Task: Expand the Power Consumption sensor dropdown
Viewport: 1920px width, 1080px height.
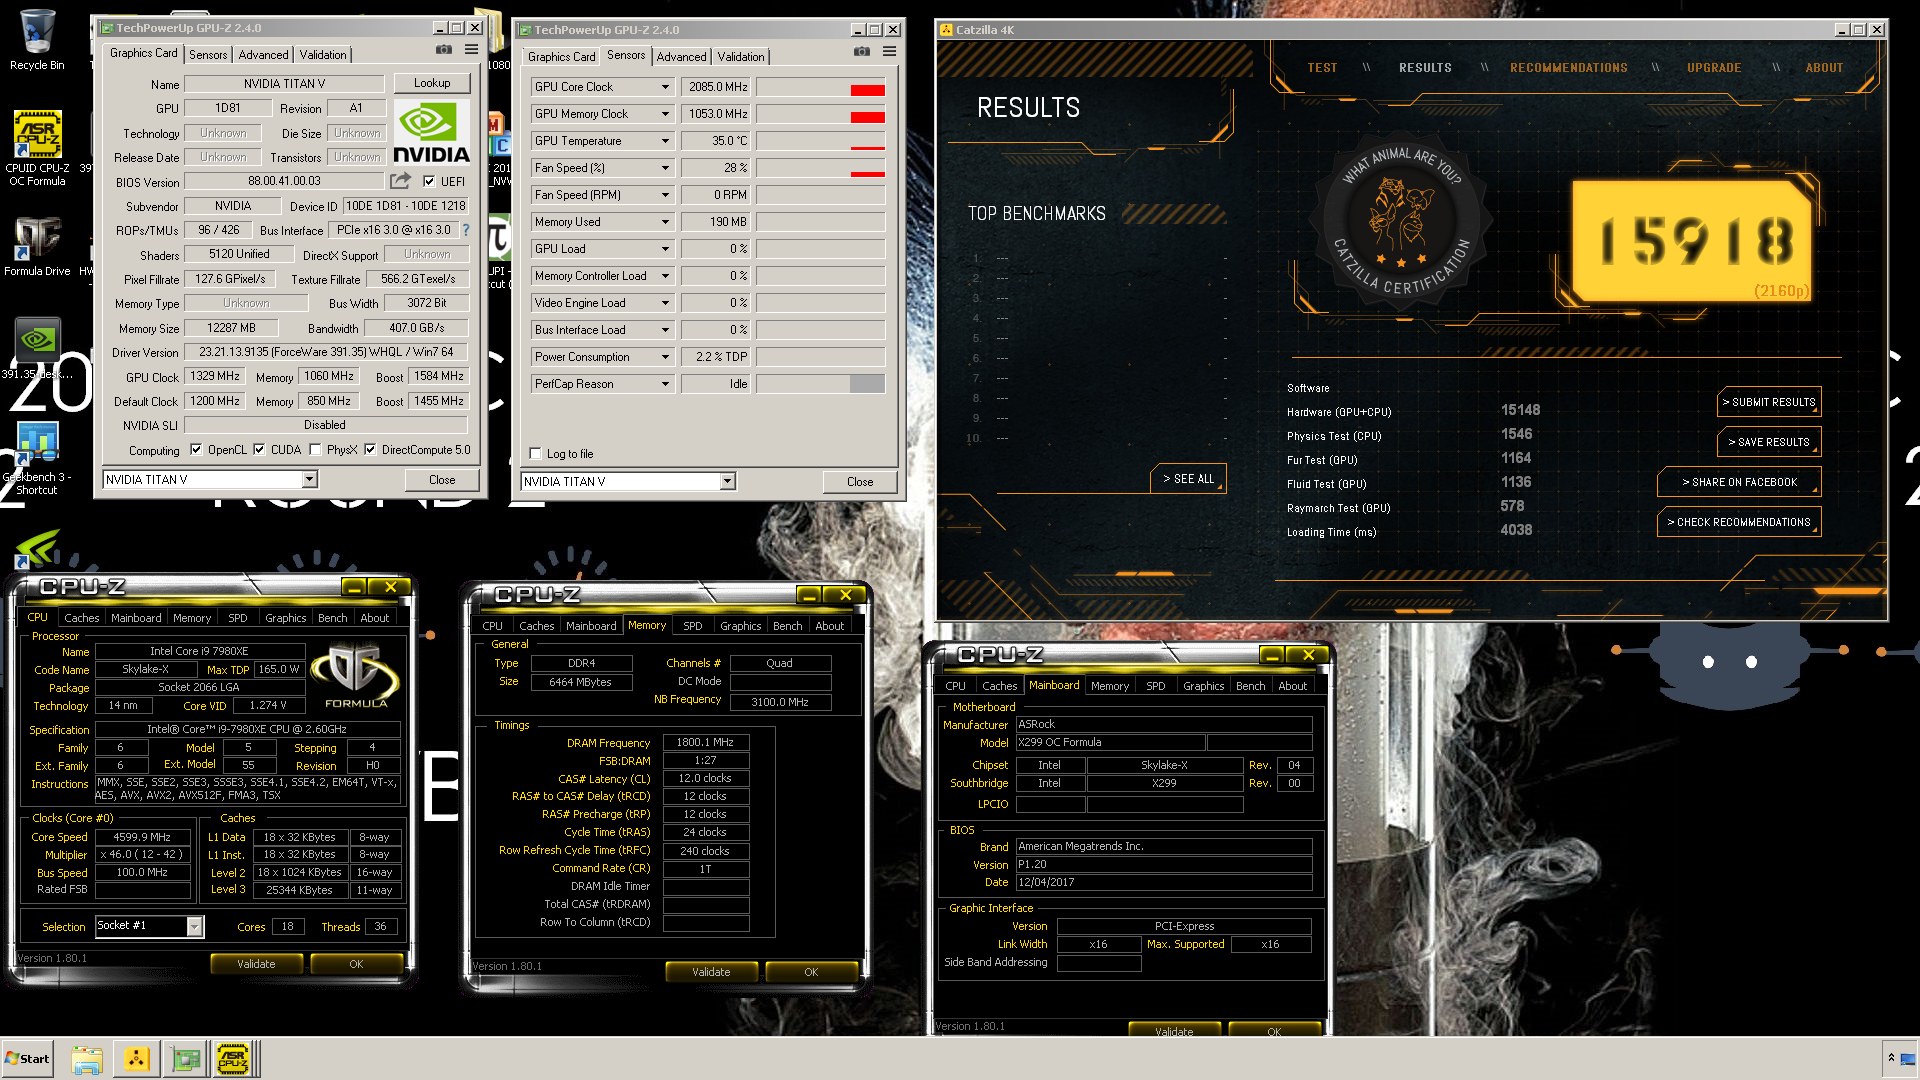Action: 665,357
